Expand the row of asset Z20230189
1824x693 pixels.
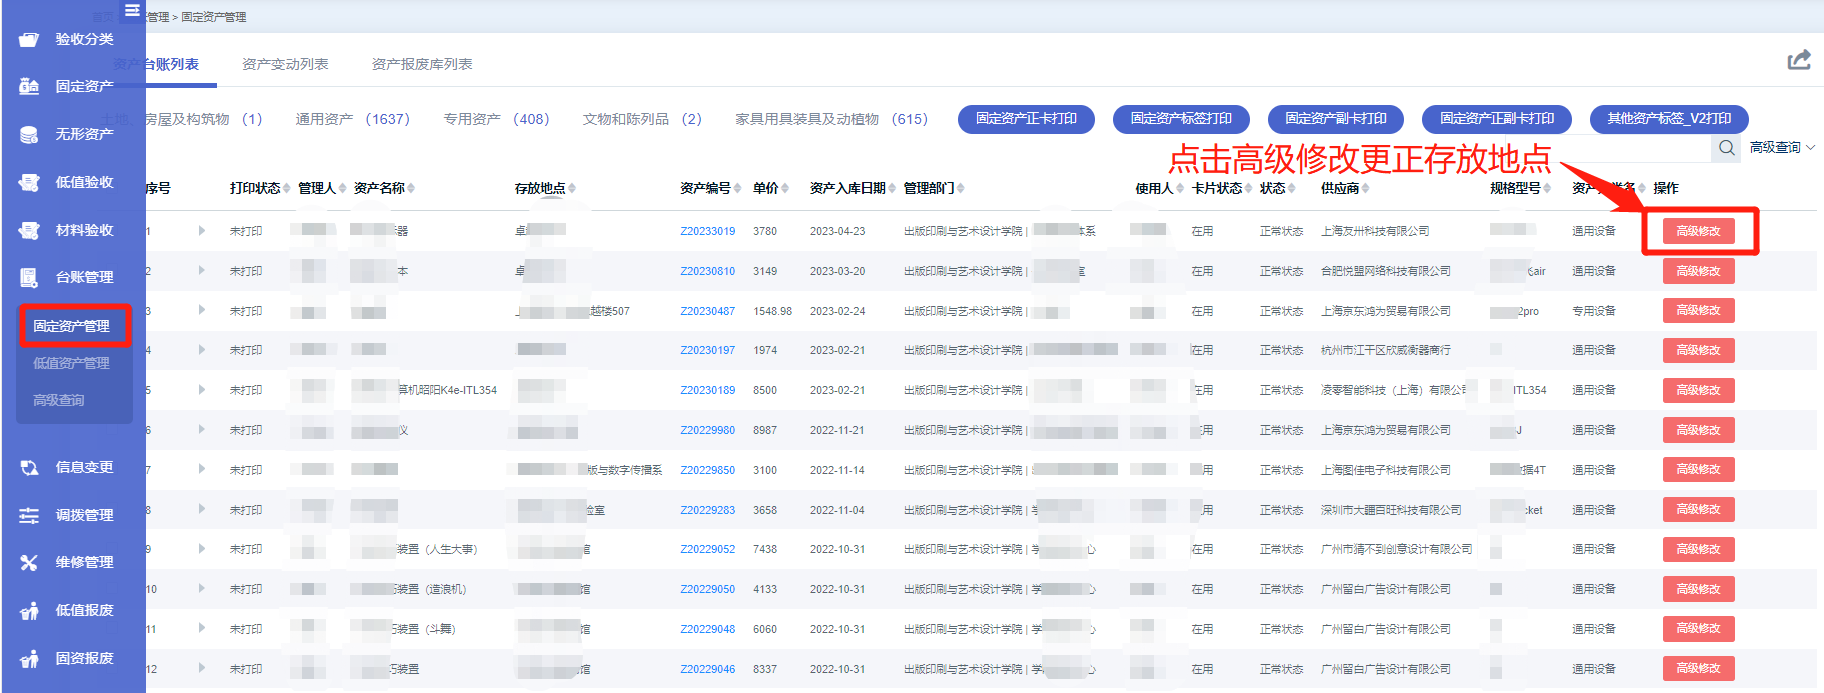coord(202,390)
